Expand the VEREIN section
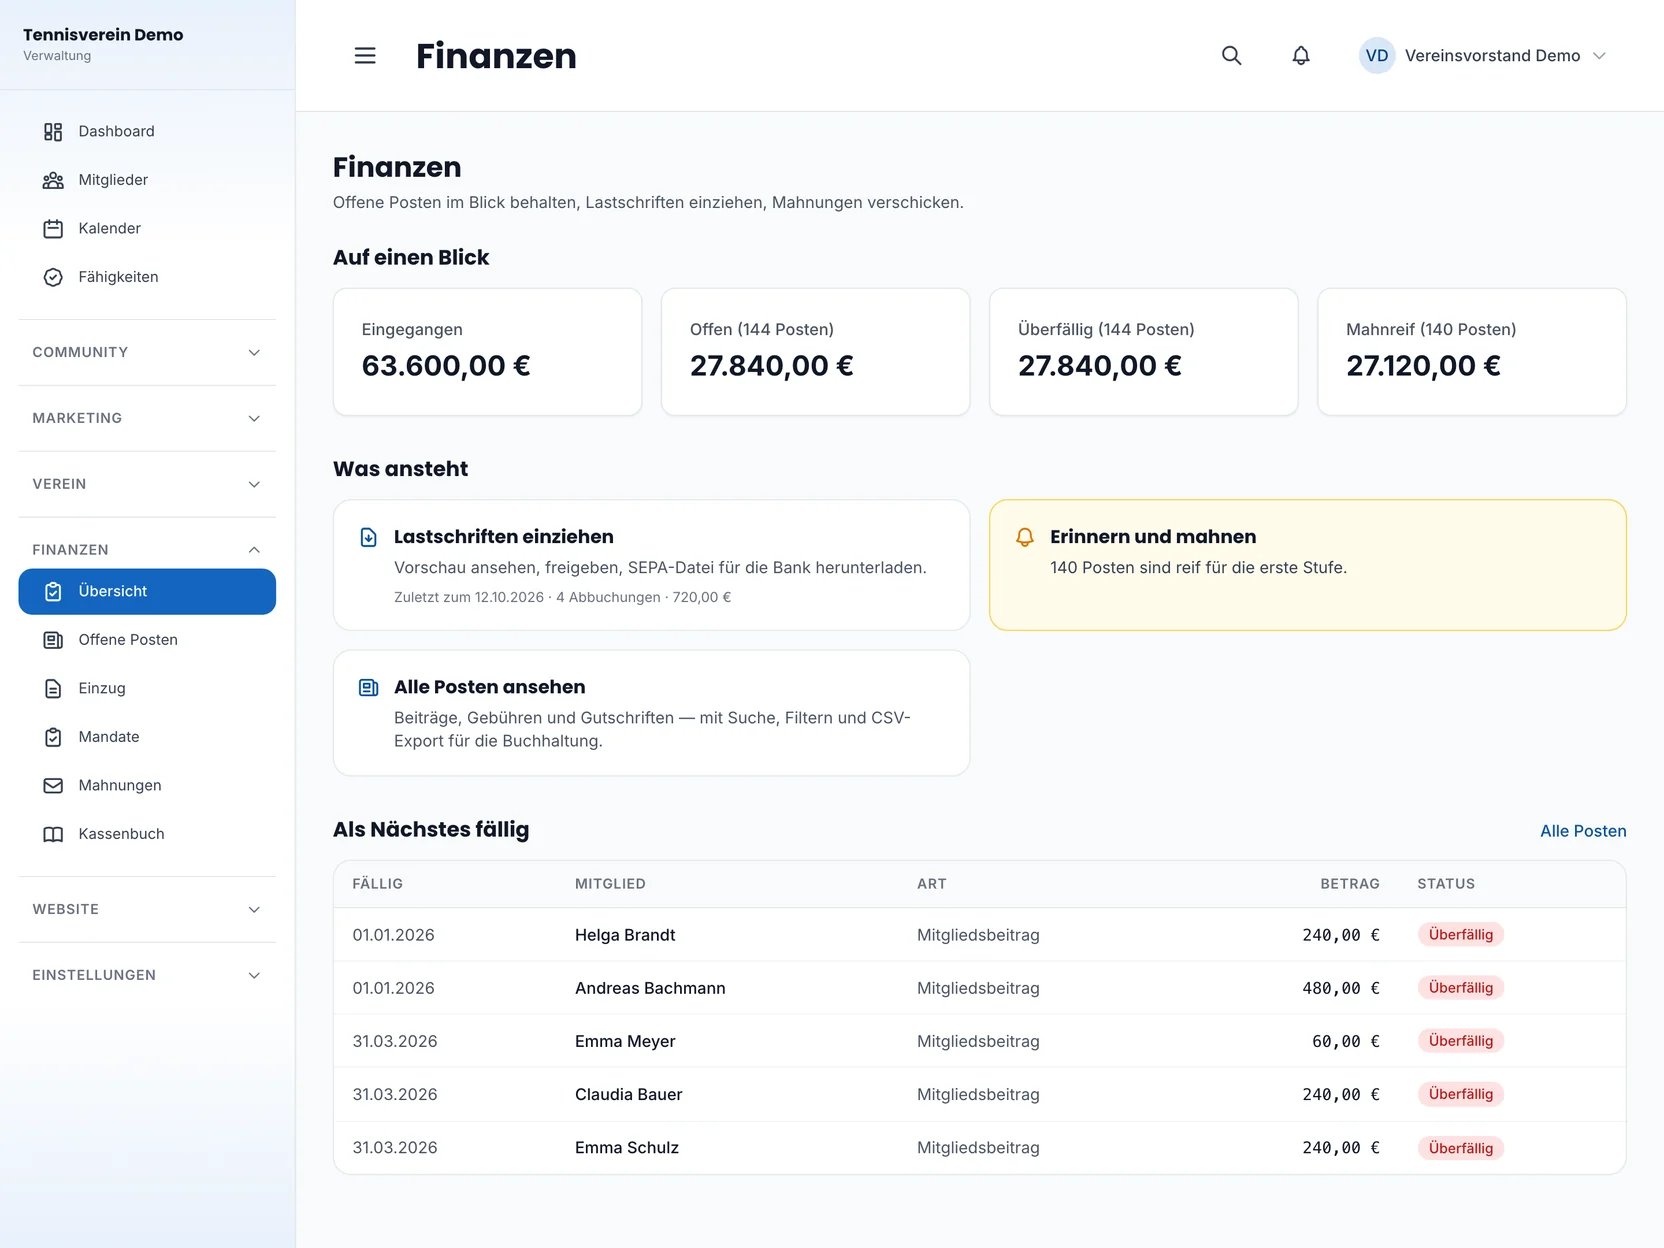 click(x=147, y=484)
